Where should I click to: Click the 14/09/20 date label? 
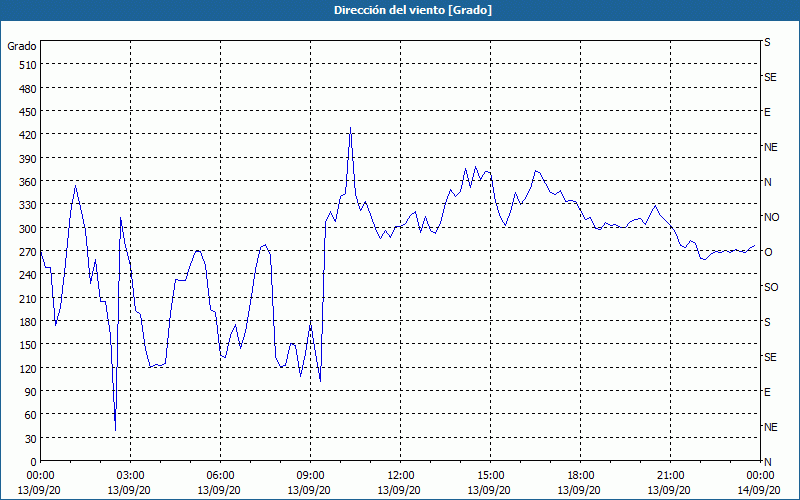[759, 490]
